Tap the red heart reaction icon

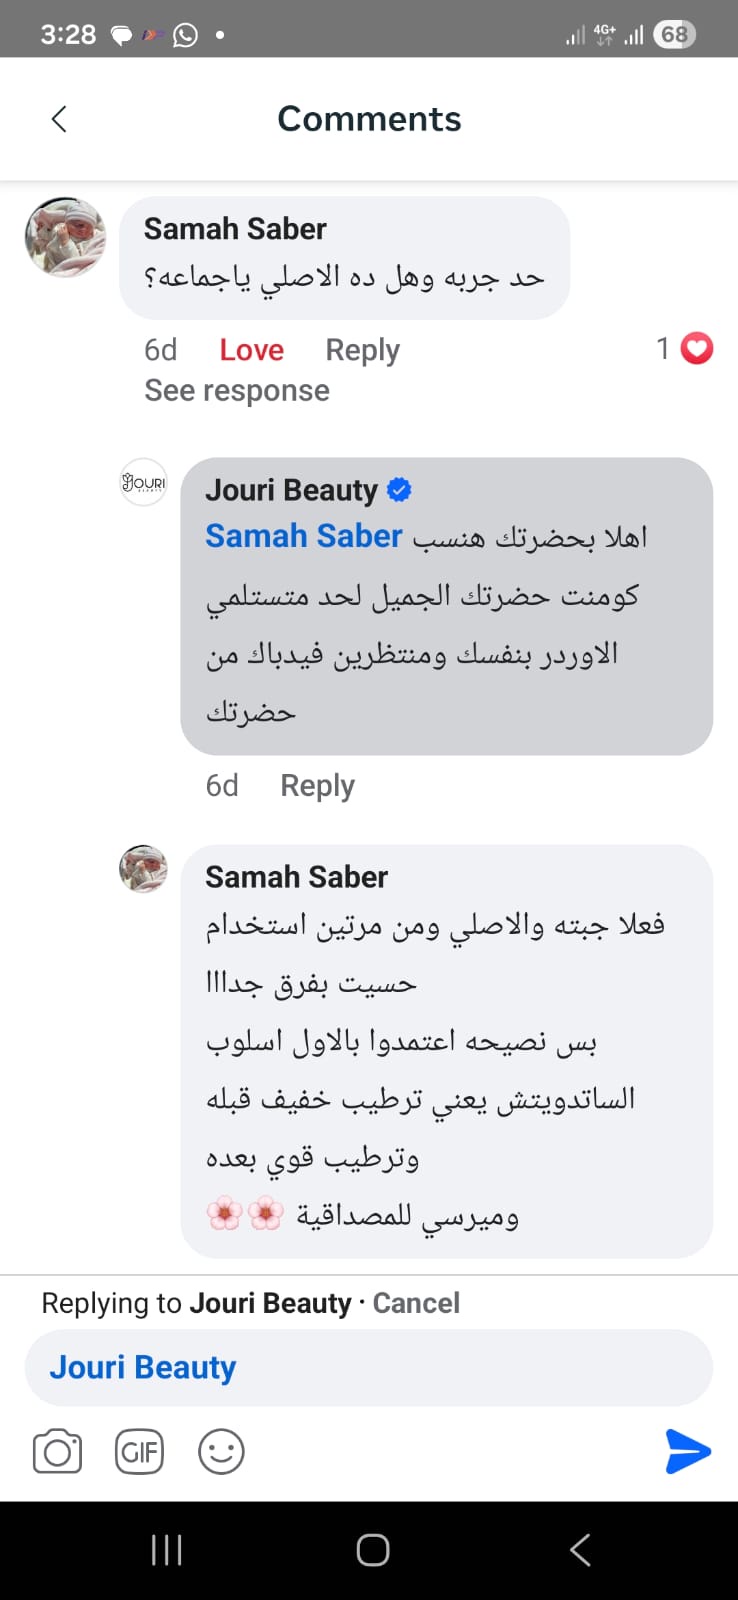pyautogui.click(x=697, y=348)
